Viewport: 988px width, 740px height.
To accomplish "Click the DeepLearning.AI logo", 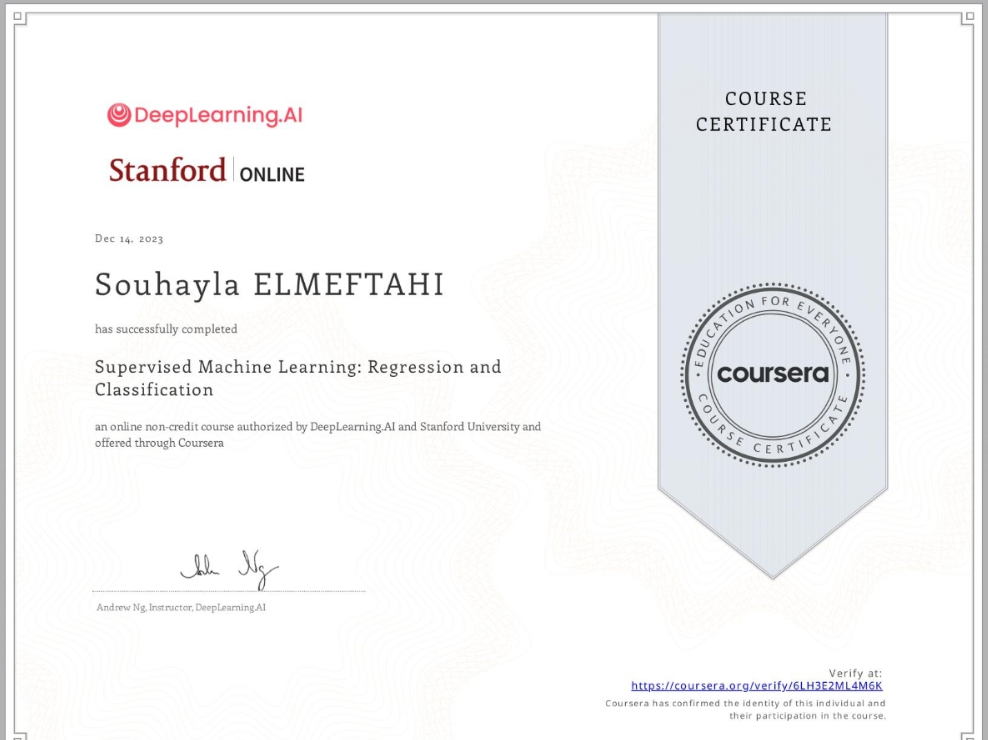I will click(205, 115).
